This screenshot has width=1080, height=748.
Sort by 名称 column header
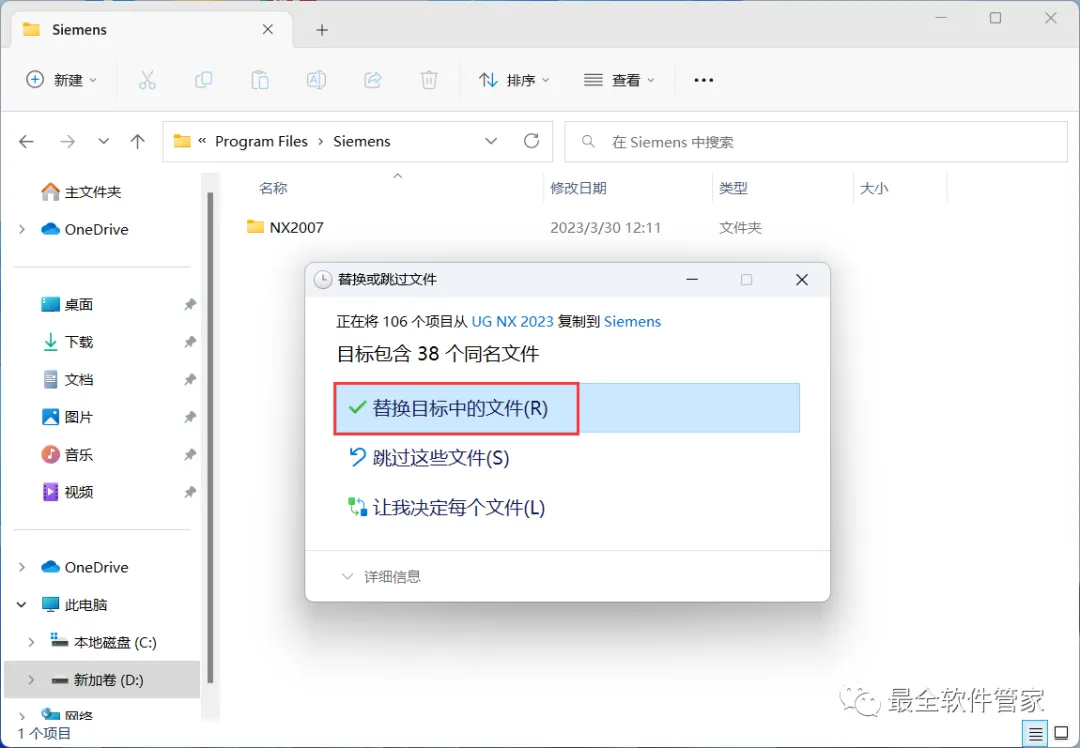point(273,188)
